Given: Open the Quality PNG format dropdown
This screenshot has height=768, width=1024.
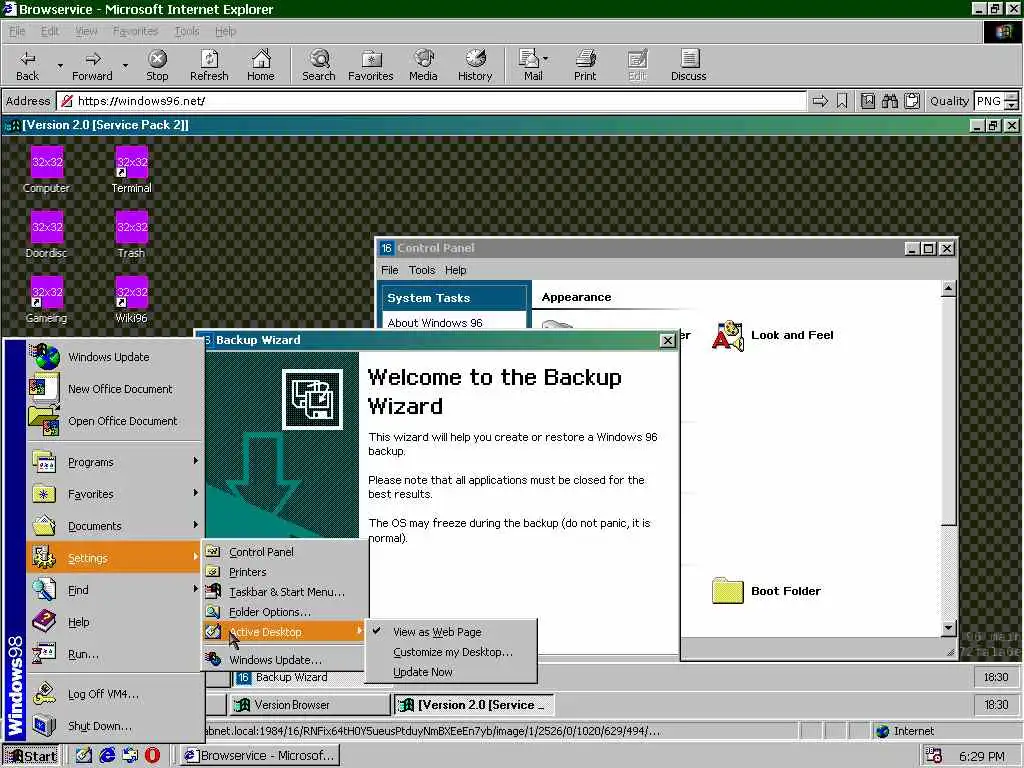Looking at the screenshot, I should 1011,101.
